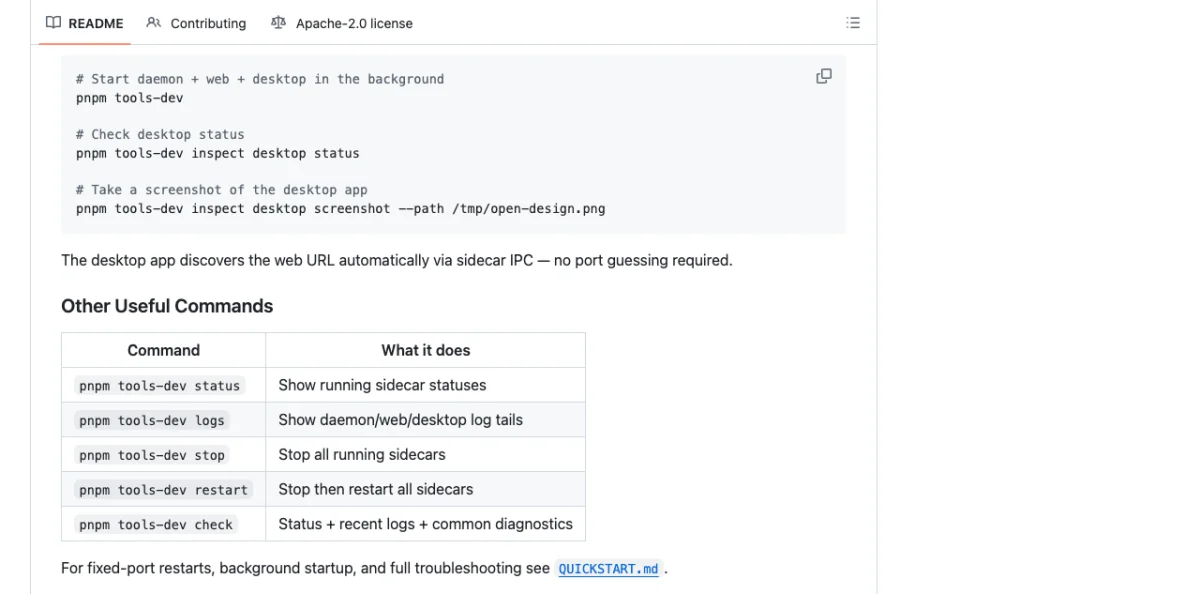
Task: Click the '# Check desktop status' comment line
Action: (160, 134)
